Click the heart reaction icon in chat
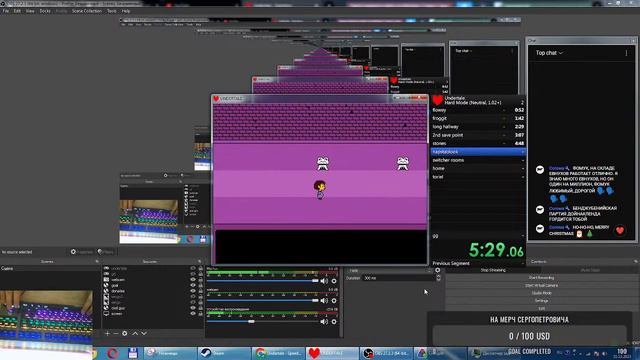Image resolution: width=640 pixels, height=360 pixels. click(620, 231)
